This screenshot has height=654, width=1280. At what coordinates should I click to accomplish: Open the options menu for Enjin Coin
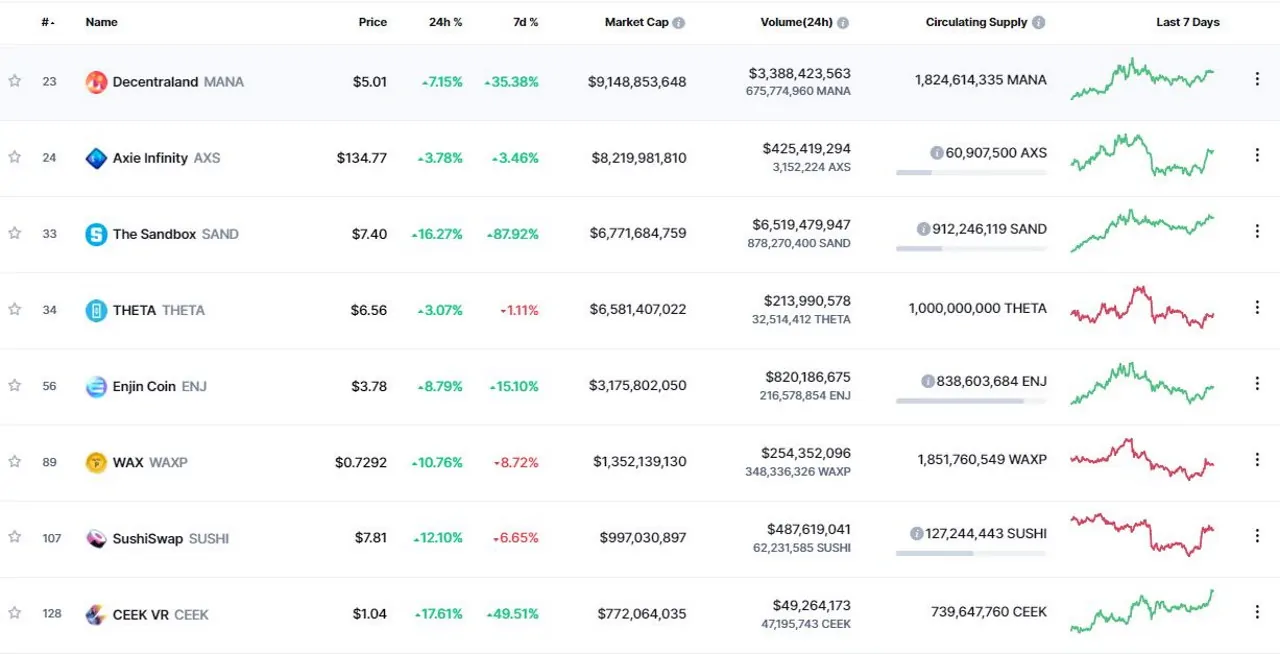pyautogui.click(x=1257, y=383)
